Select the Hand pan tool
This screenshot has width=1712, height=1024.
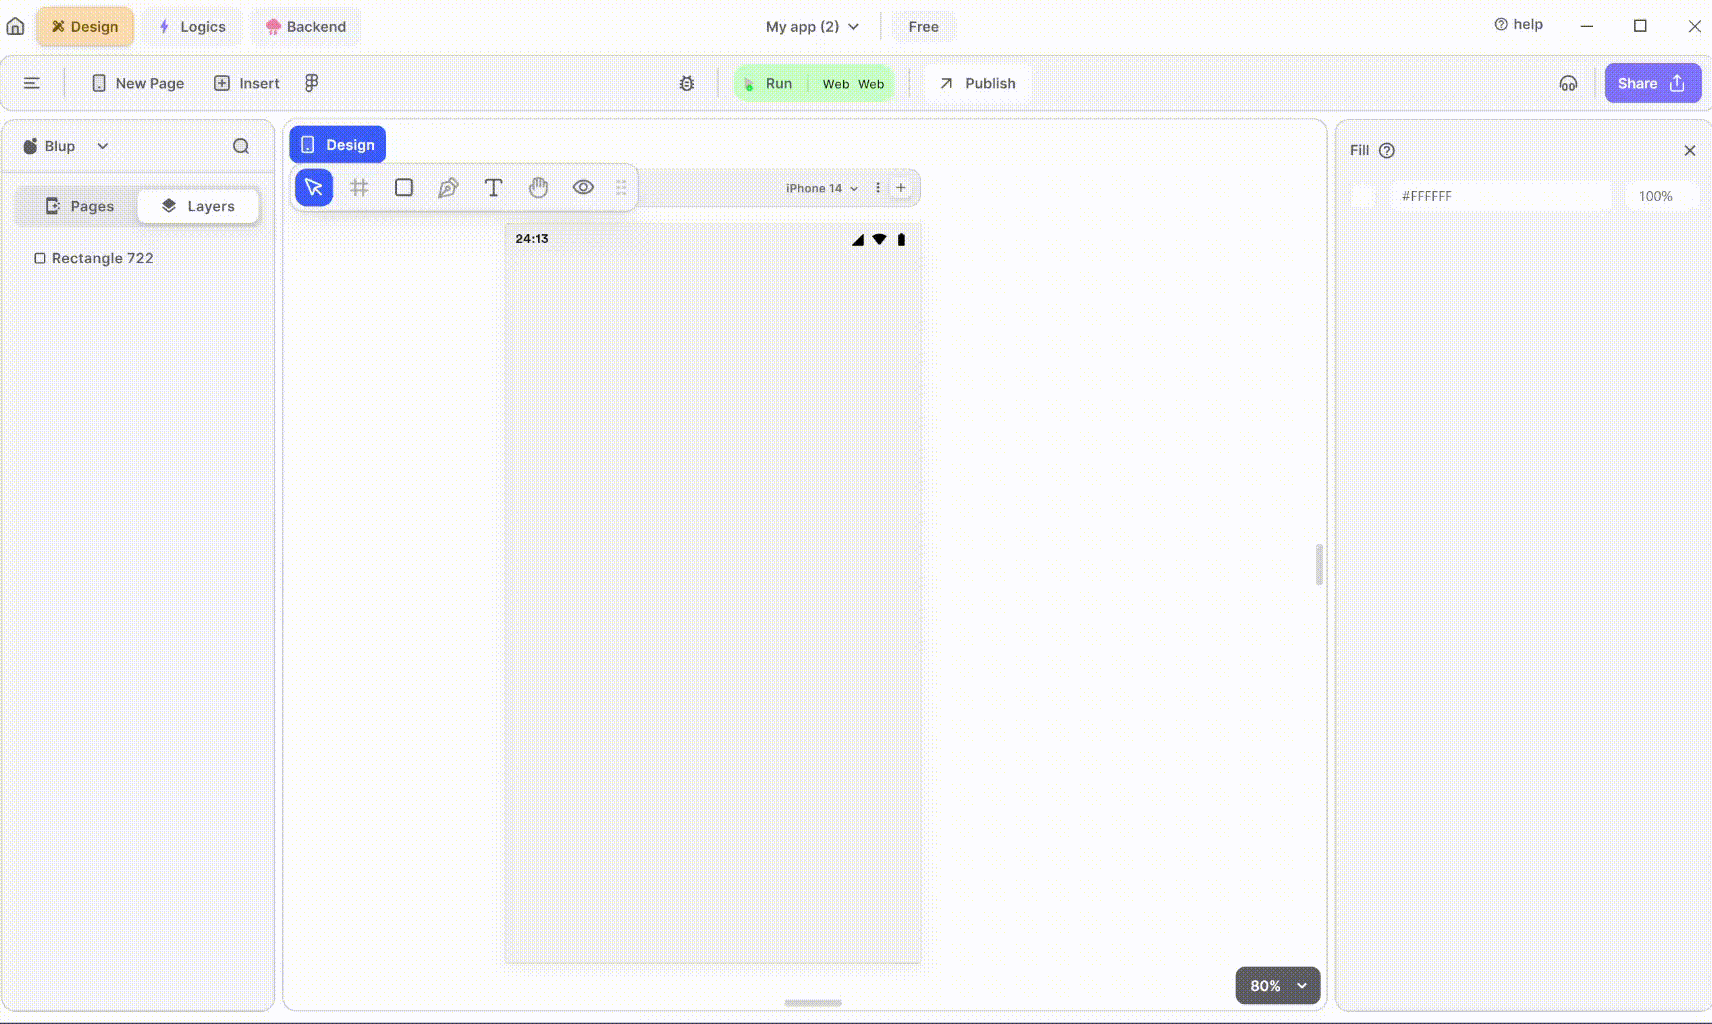coord(538,187)
